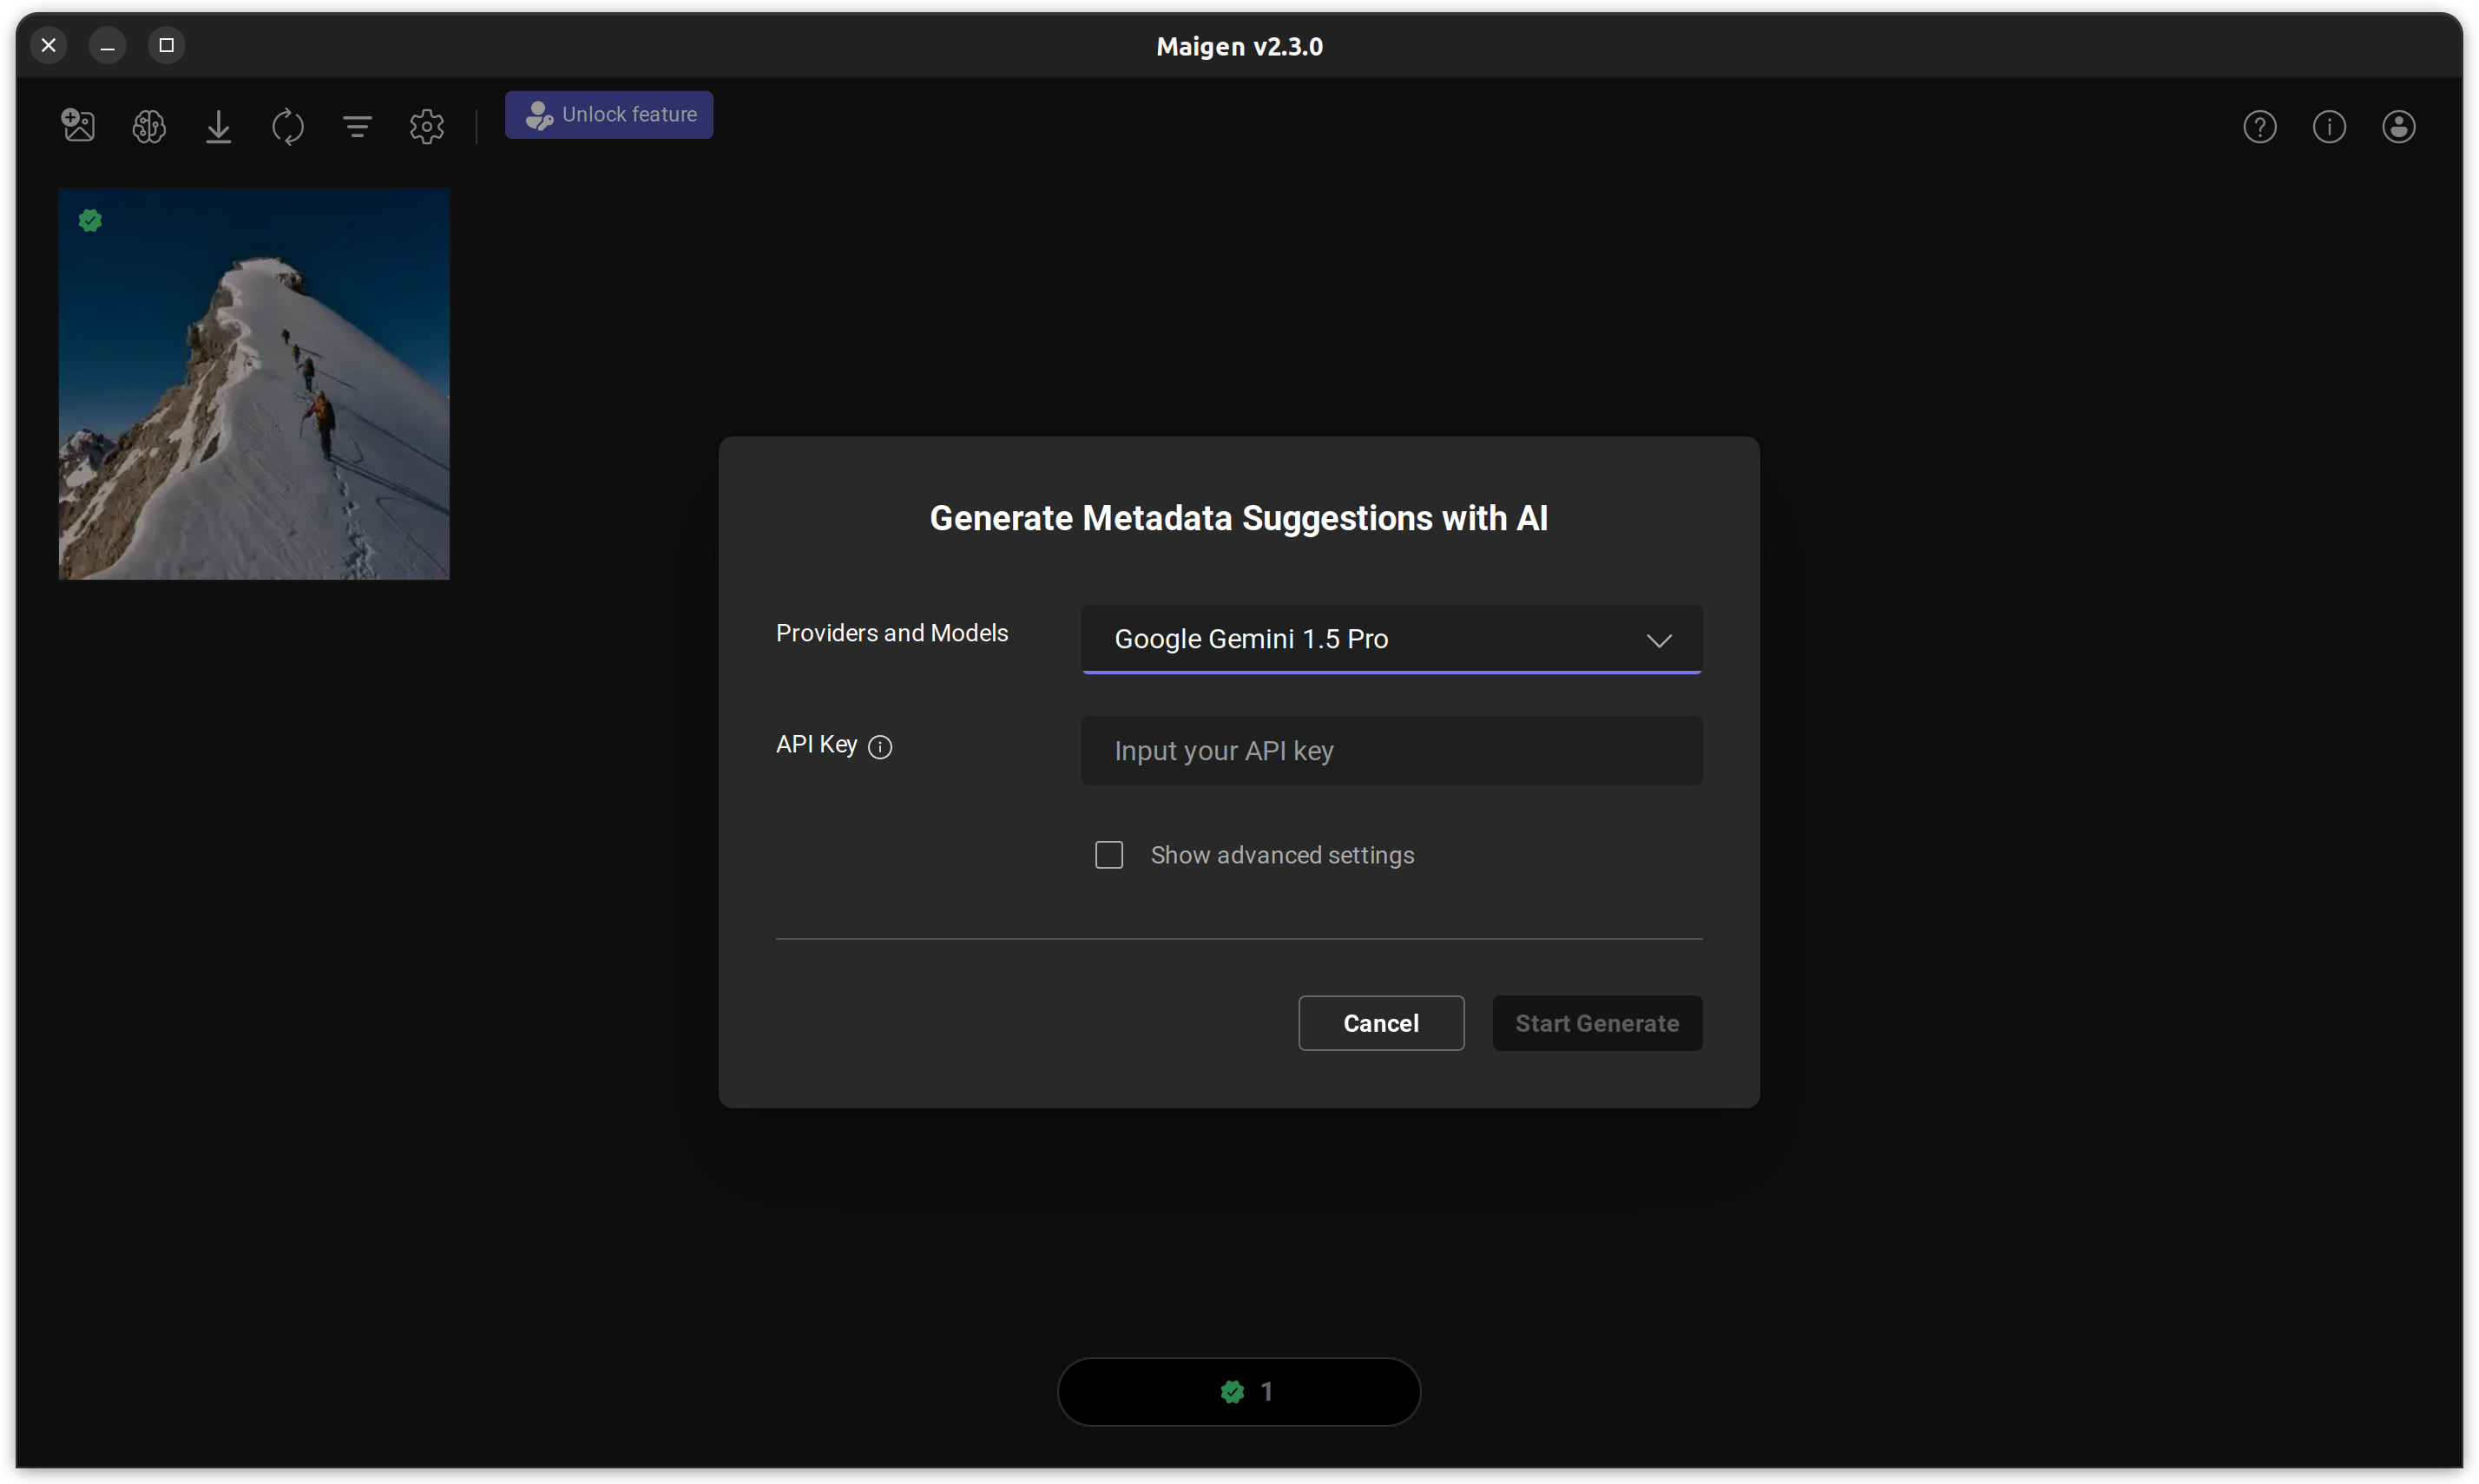Click the Input your API key field
The width and height of the screenshot is (2479, 1484).
[1390, 751]
